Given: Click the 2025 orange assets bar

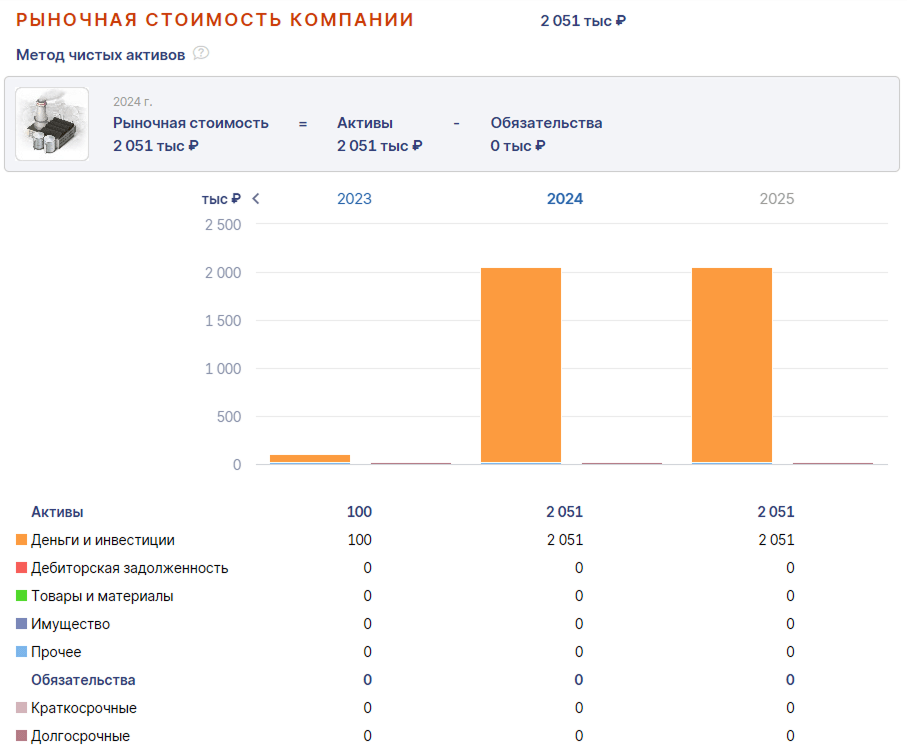Looking at the screenshot, I should 732,365.
